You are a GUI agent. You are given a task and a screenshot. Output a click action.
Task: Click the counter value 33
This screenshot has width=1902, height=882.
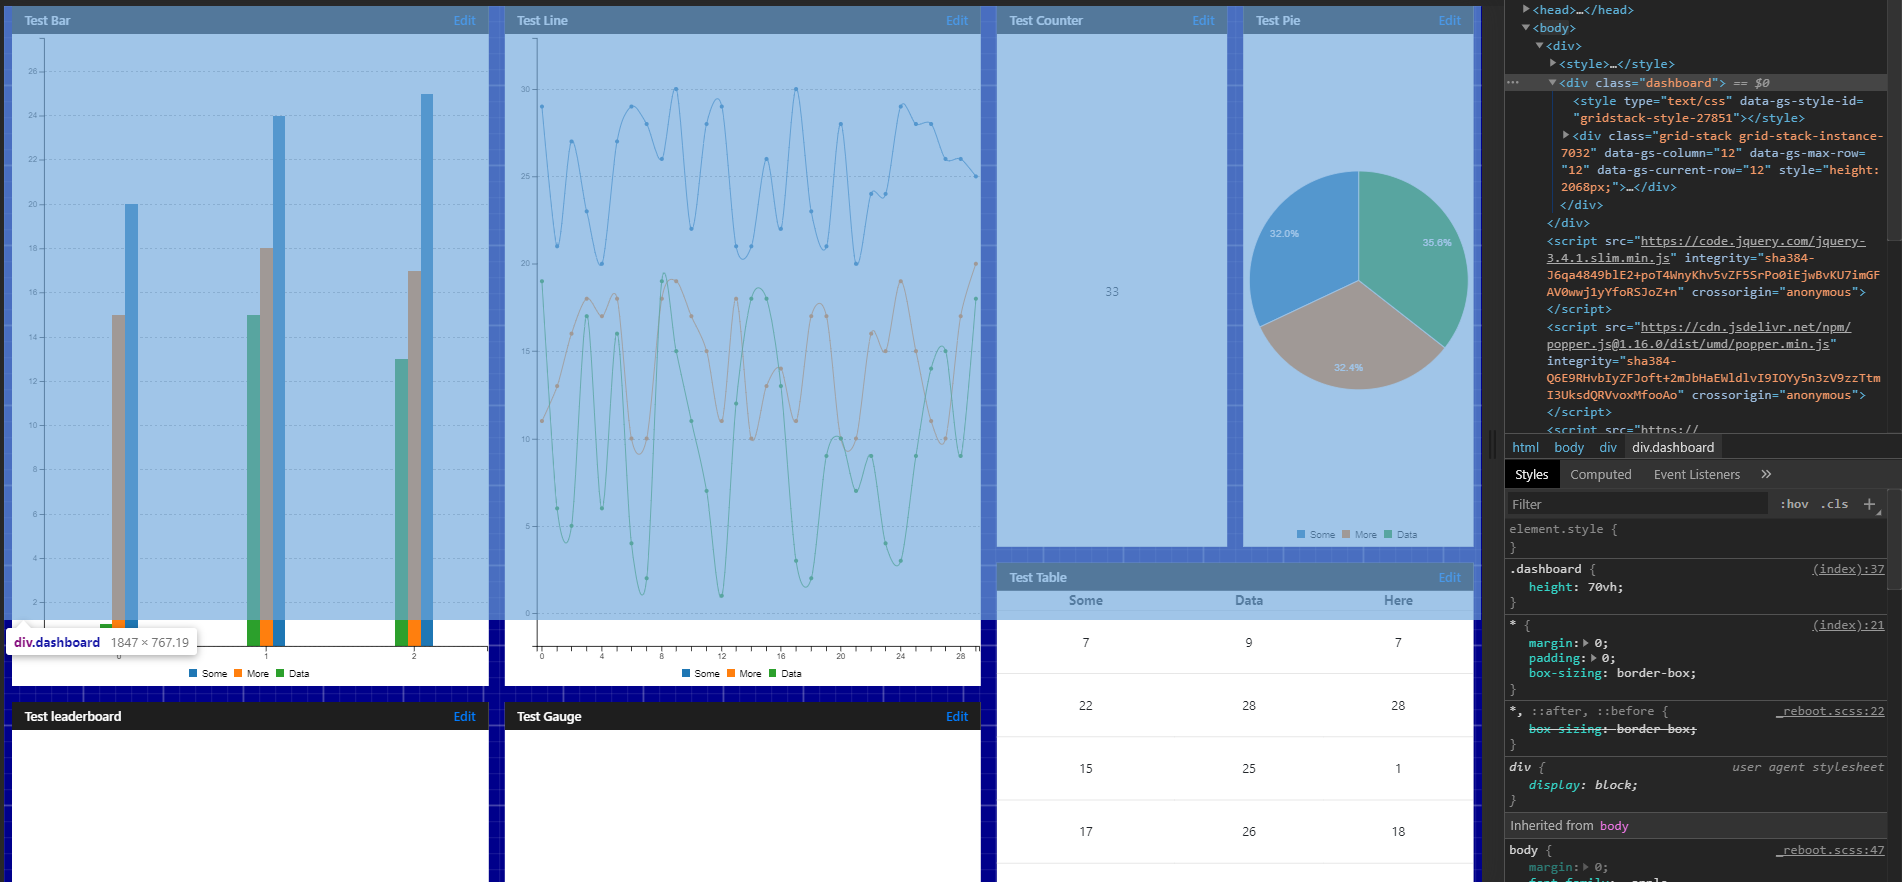pos(1112,291)
